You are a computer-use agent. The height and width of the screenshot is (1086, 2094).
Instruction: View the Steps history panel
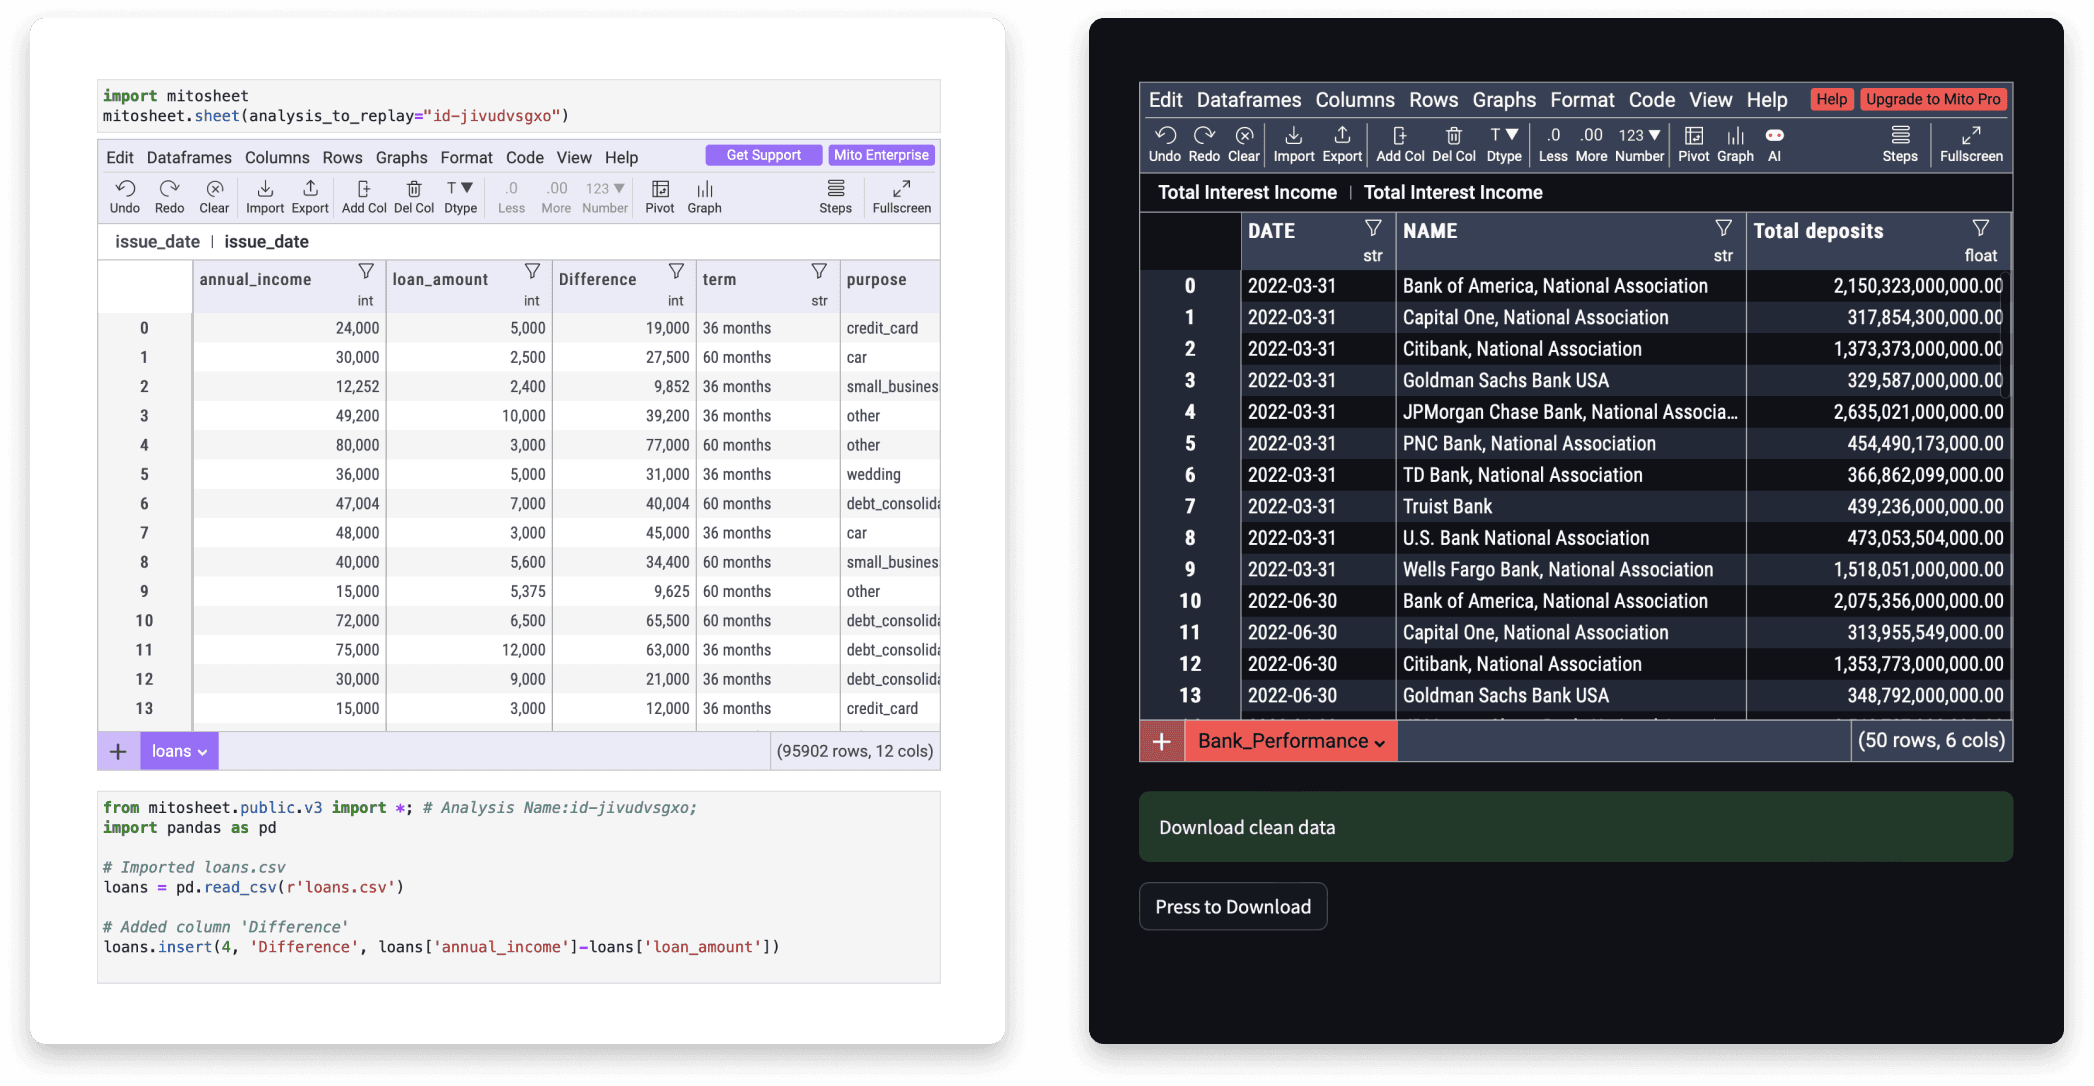[835, 196]
